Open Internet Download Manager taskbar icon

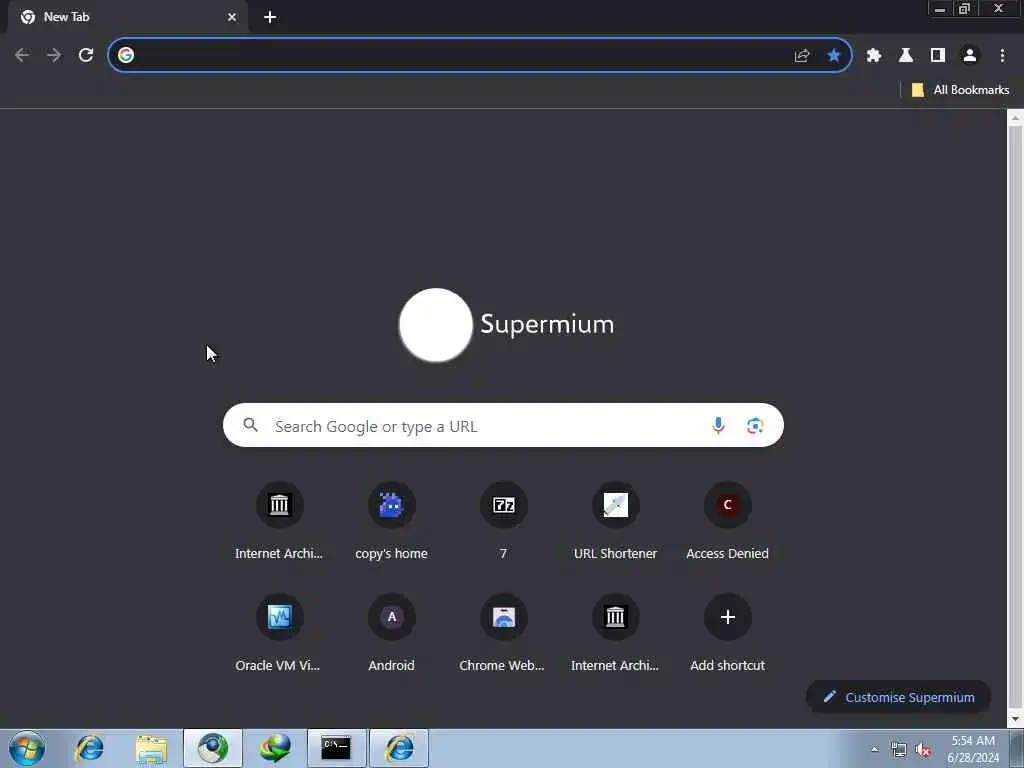[x=275, y=748]
